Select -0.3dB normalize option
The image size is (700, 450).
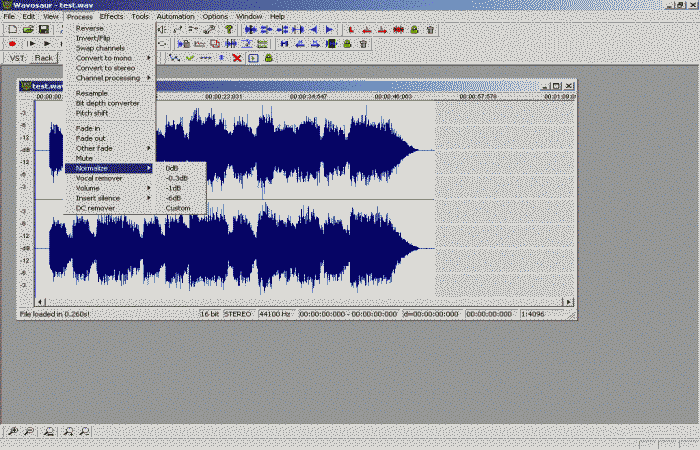(176, 178)
